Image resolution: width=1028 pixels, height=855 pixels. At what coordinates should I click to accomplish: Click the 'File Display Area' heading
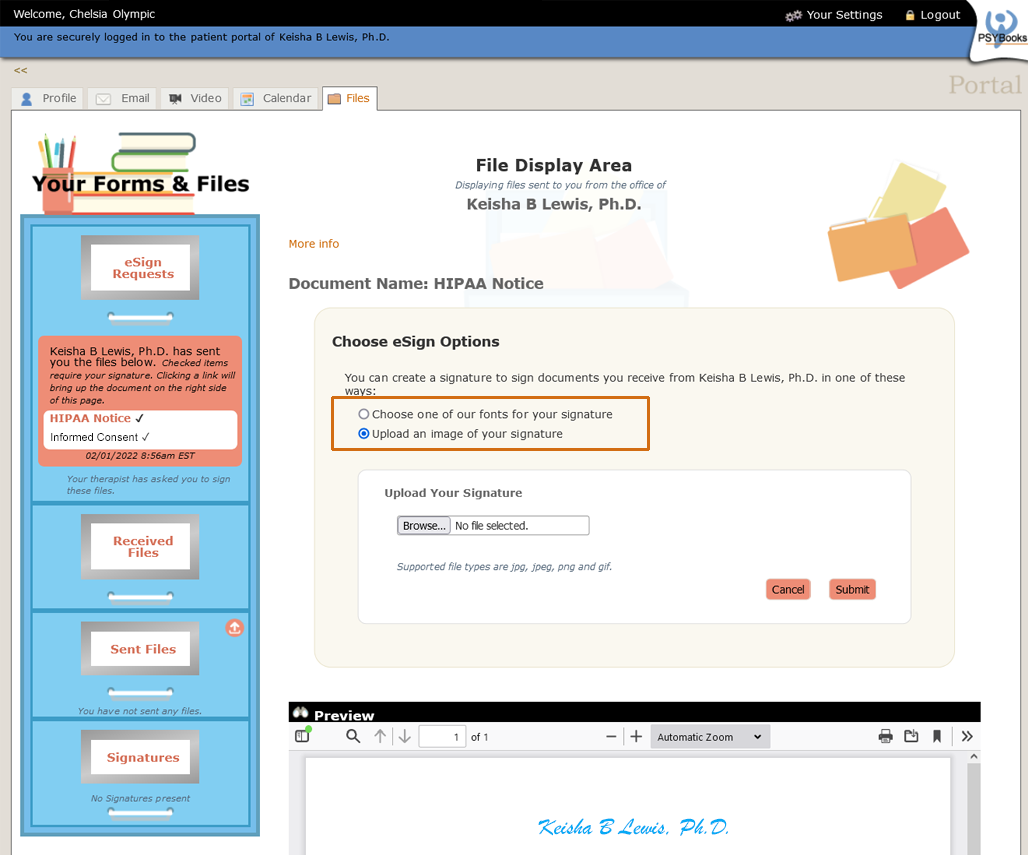coord(554,165)
